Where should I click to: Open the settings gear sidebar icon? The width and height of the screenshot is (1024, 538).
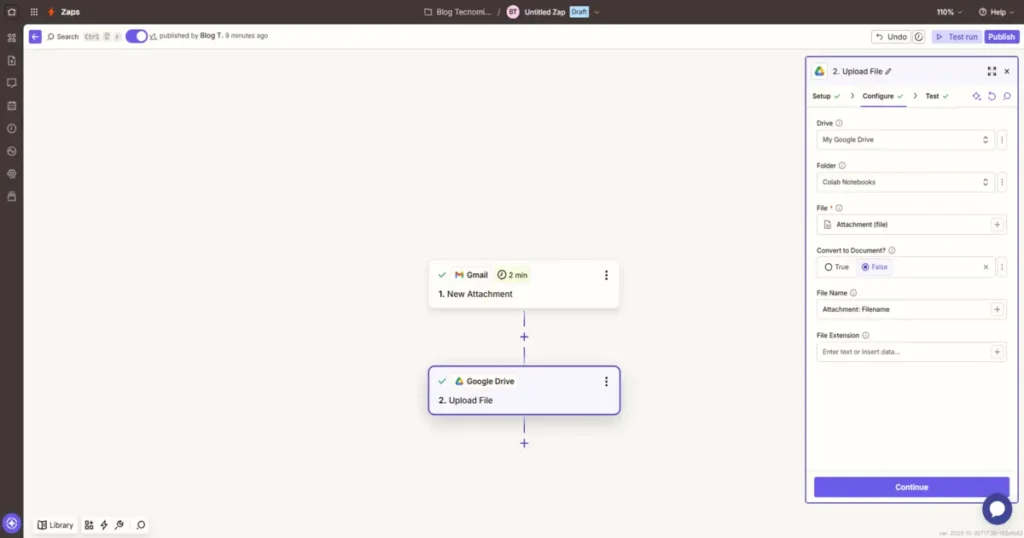[x=12, y=174]
